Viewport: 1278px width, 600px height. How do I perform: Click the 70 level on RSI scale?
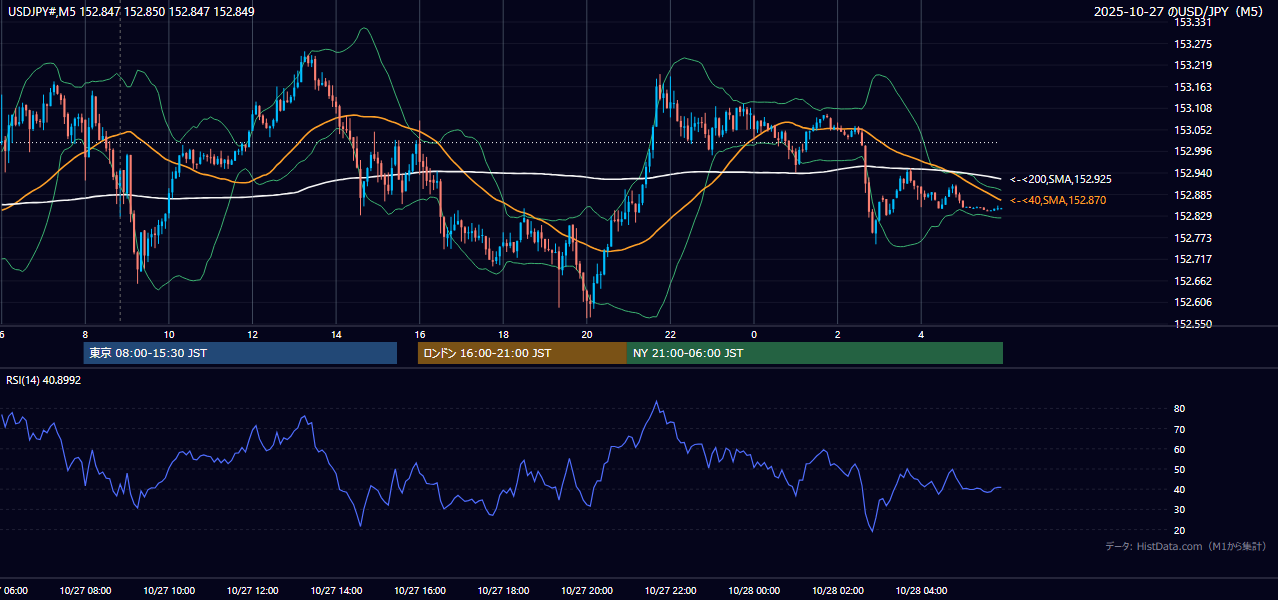1179,429
